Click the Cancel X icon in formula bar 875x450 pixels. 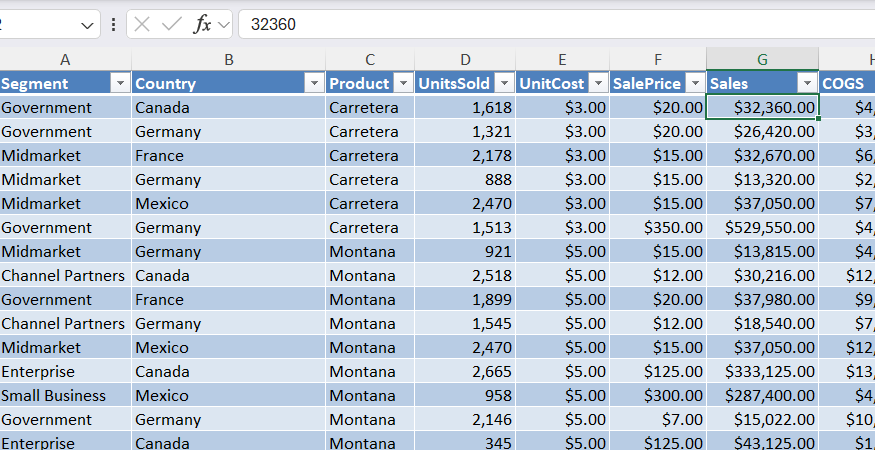click(x=142, y=25)
